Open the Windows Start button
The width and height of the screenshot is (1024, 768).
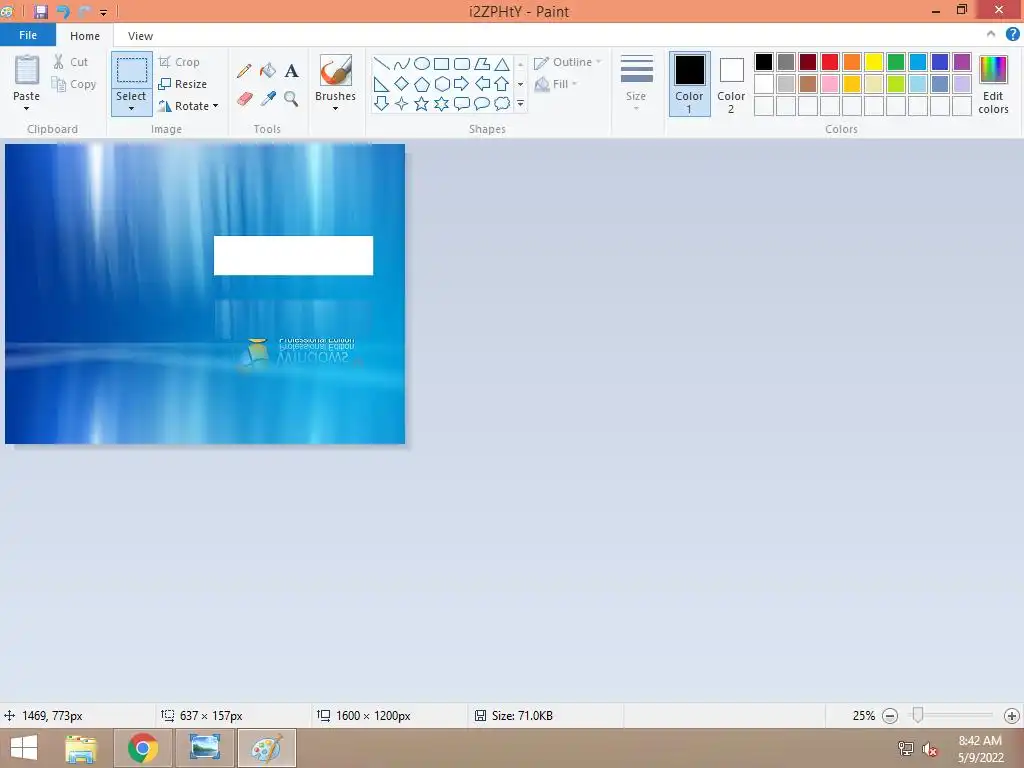24,748
